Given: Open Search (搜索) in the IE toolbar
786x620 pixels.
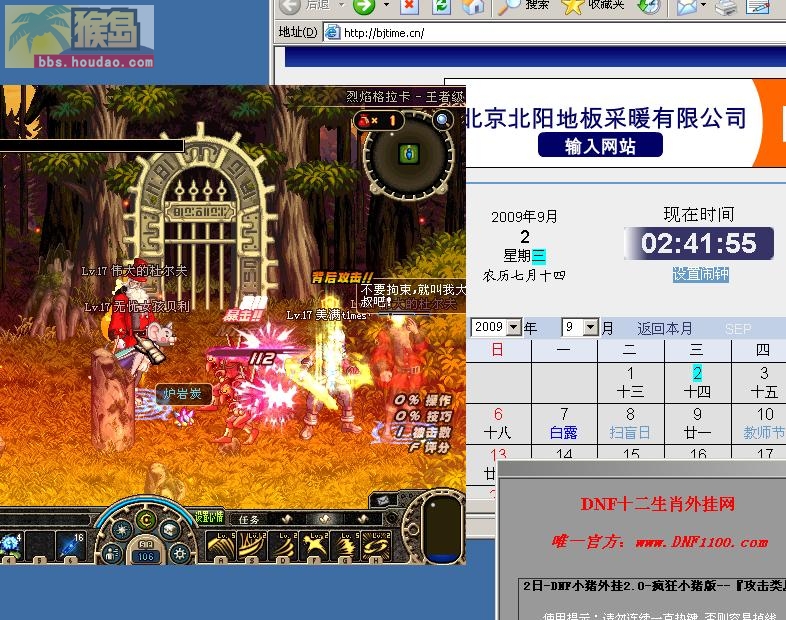Looking at the screenshot, I should point(524,6).
